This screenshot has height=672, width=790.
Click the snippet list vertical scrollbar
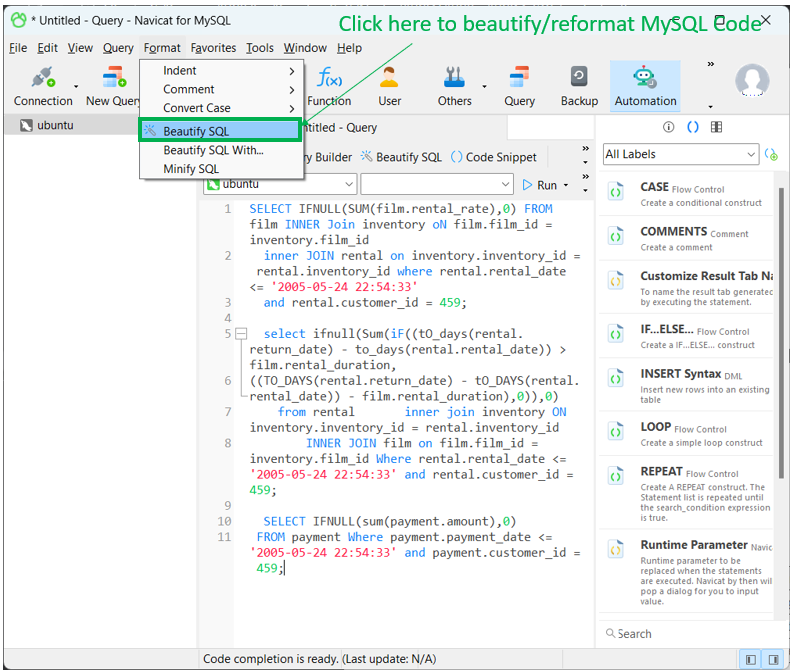[x=781, y=332]
